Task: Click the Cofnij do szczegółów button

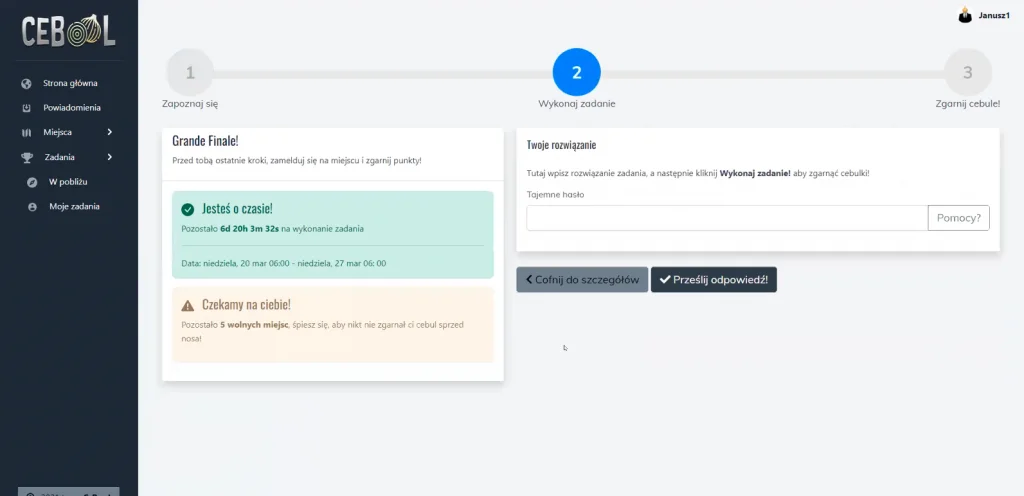Action: click(x=583, y=279)
